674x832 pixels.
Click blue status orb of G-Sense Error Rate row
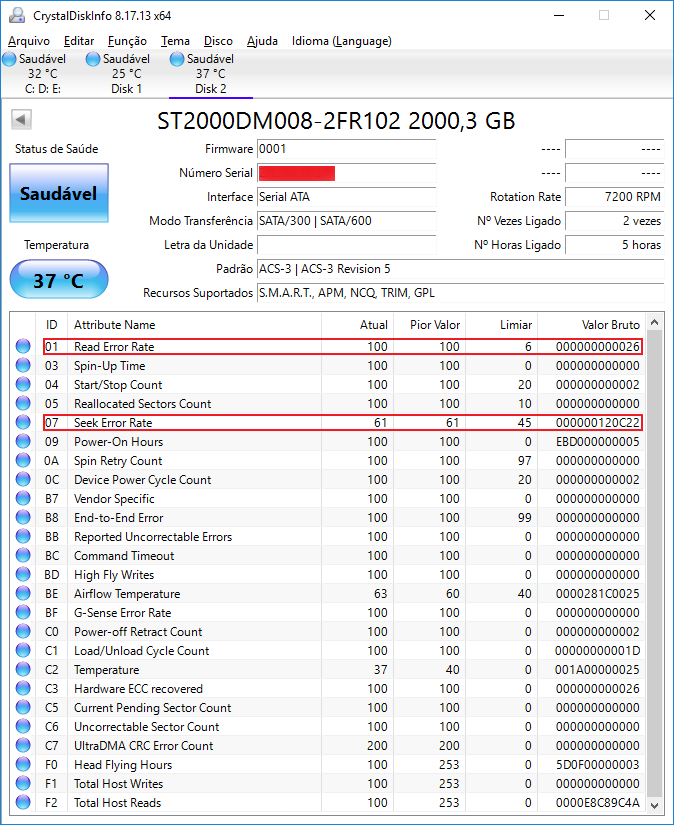23,612
